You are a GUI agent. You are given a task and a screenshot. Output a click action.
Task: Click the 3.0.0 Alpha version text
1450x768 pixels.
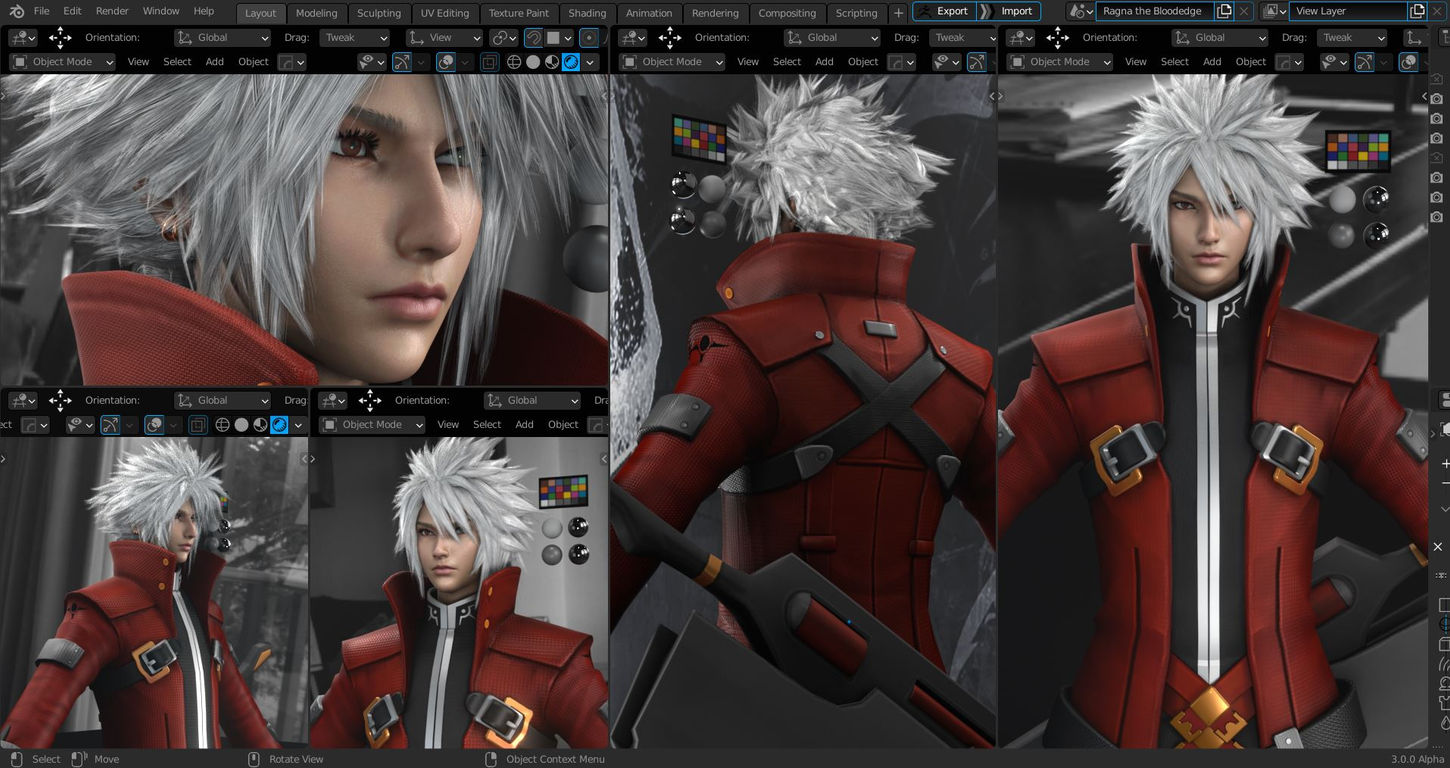point(1417,759)
